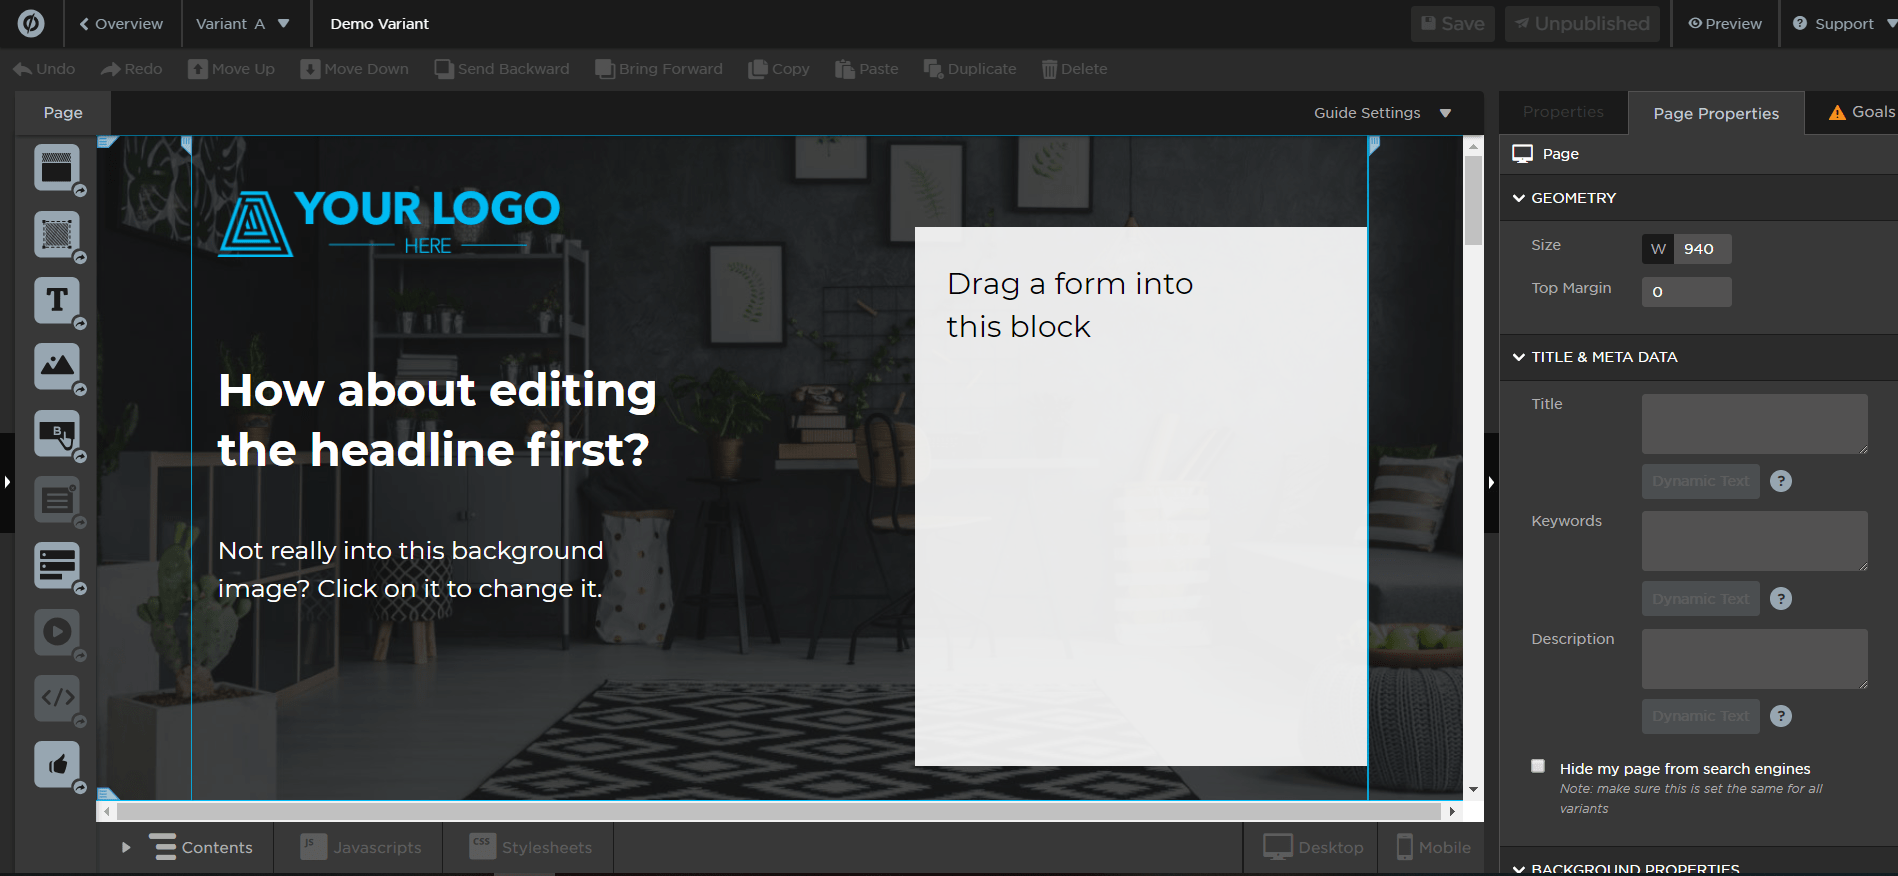This screenshot has height=876, width=1898.
Task: Select the Video widget tool
Action: 57,632
